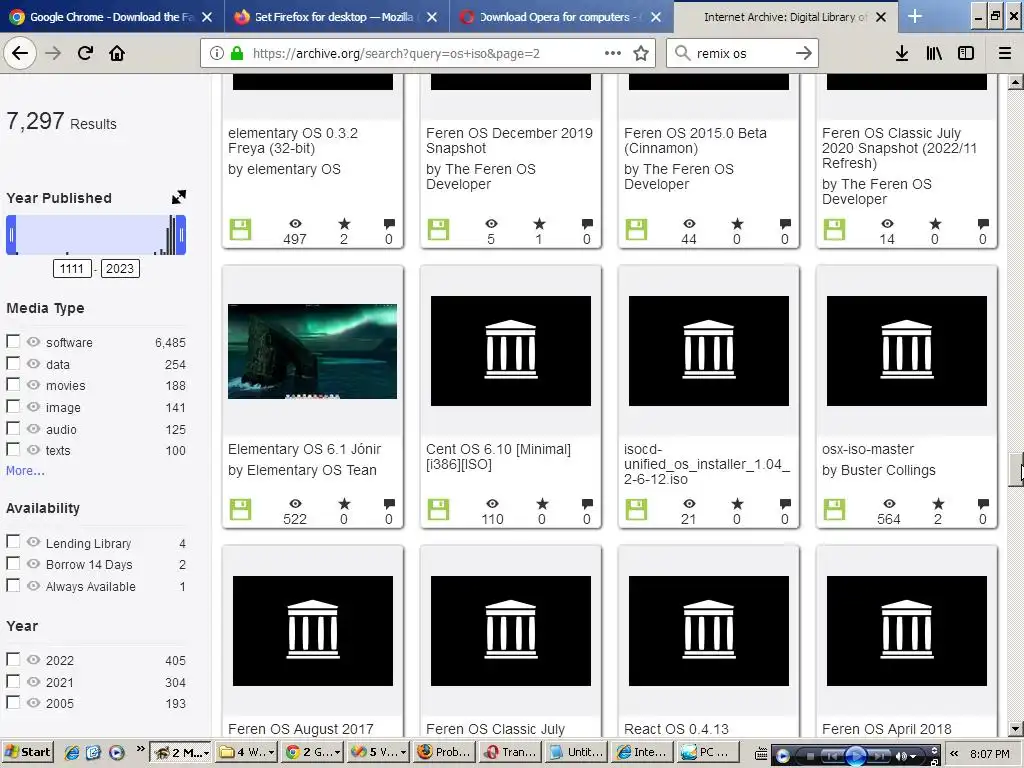Click reviews bubble on Feren OS December 2019
This screenshot has height=768, width=1024.
point(587,224)
